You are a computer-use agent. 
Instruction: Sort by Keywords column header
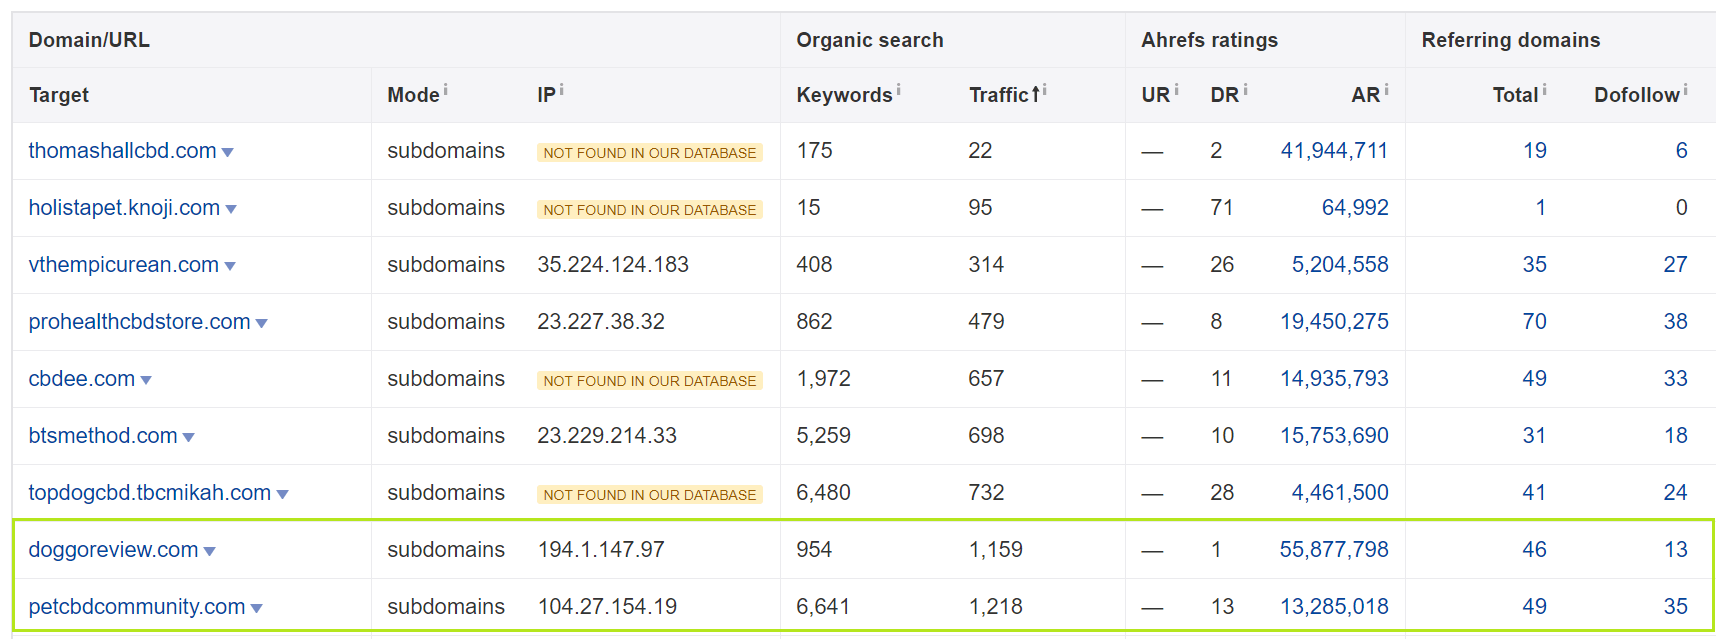(844, 95)
